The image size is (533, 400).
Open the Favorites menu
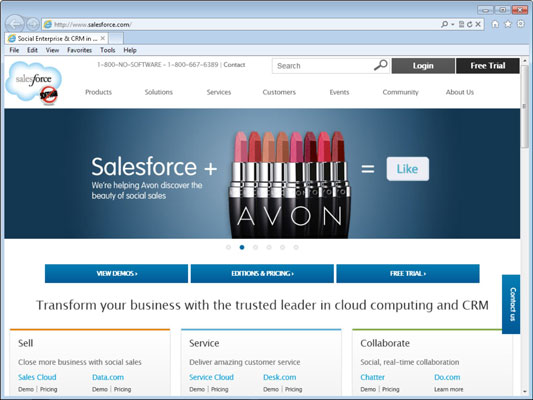(x=80, y=50)
